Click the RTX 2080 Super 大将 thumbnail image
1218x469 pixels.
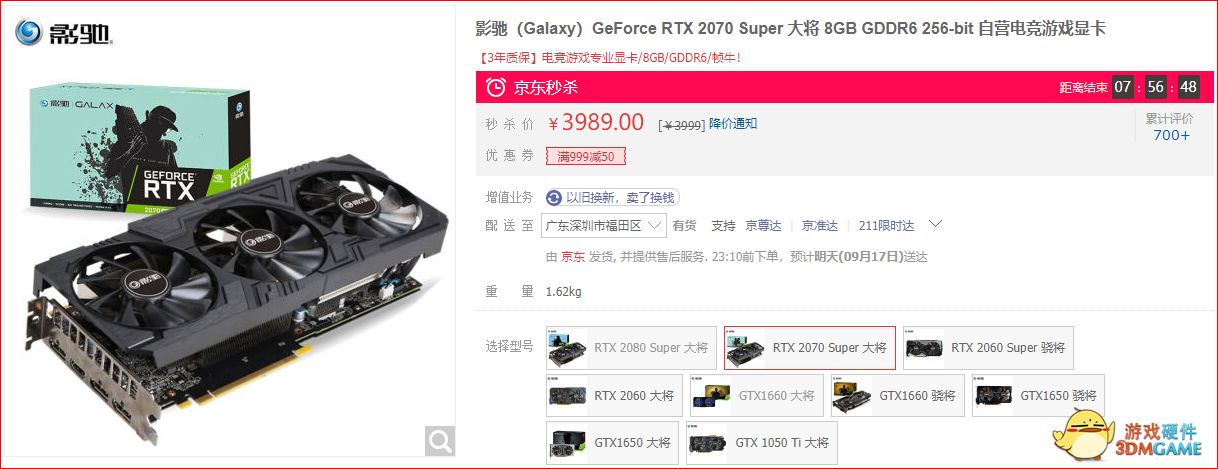tap(569, 348)
